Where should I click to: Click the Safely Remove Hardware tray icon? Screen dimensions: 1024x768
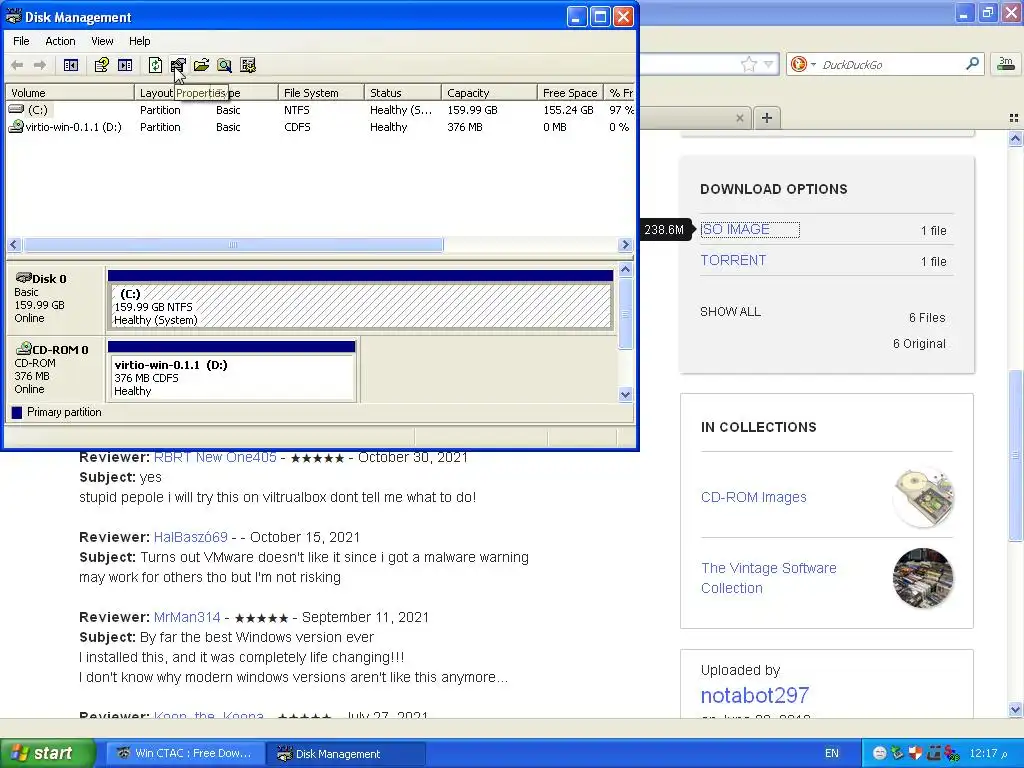click(898, 753)
